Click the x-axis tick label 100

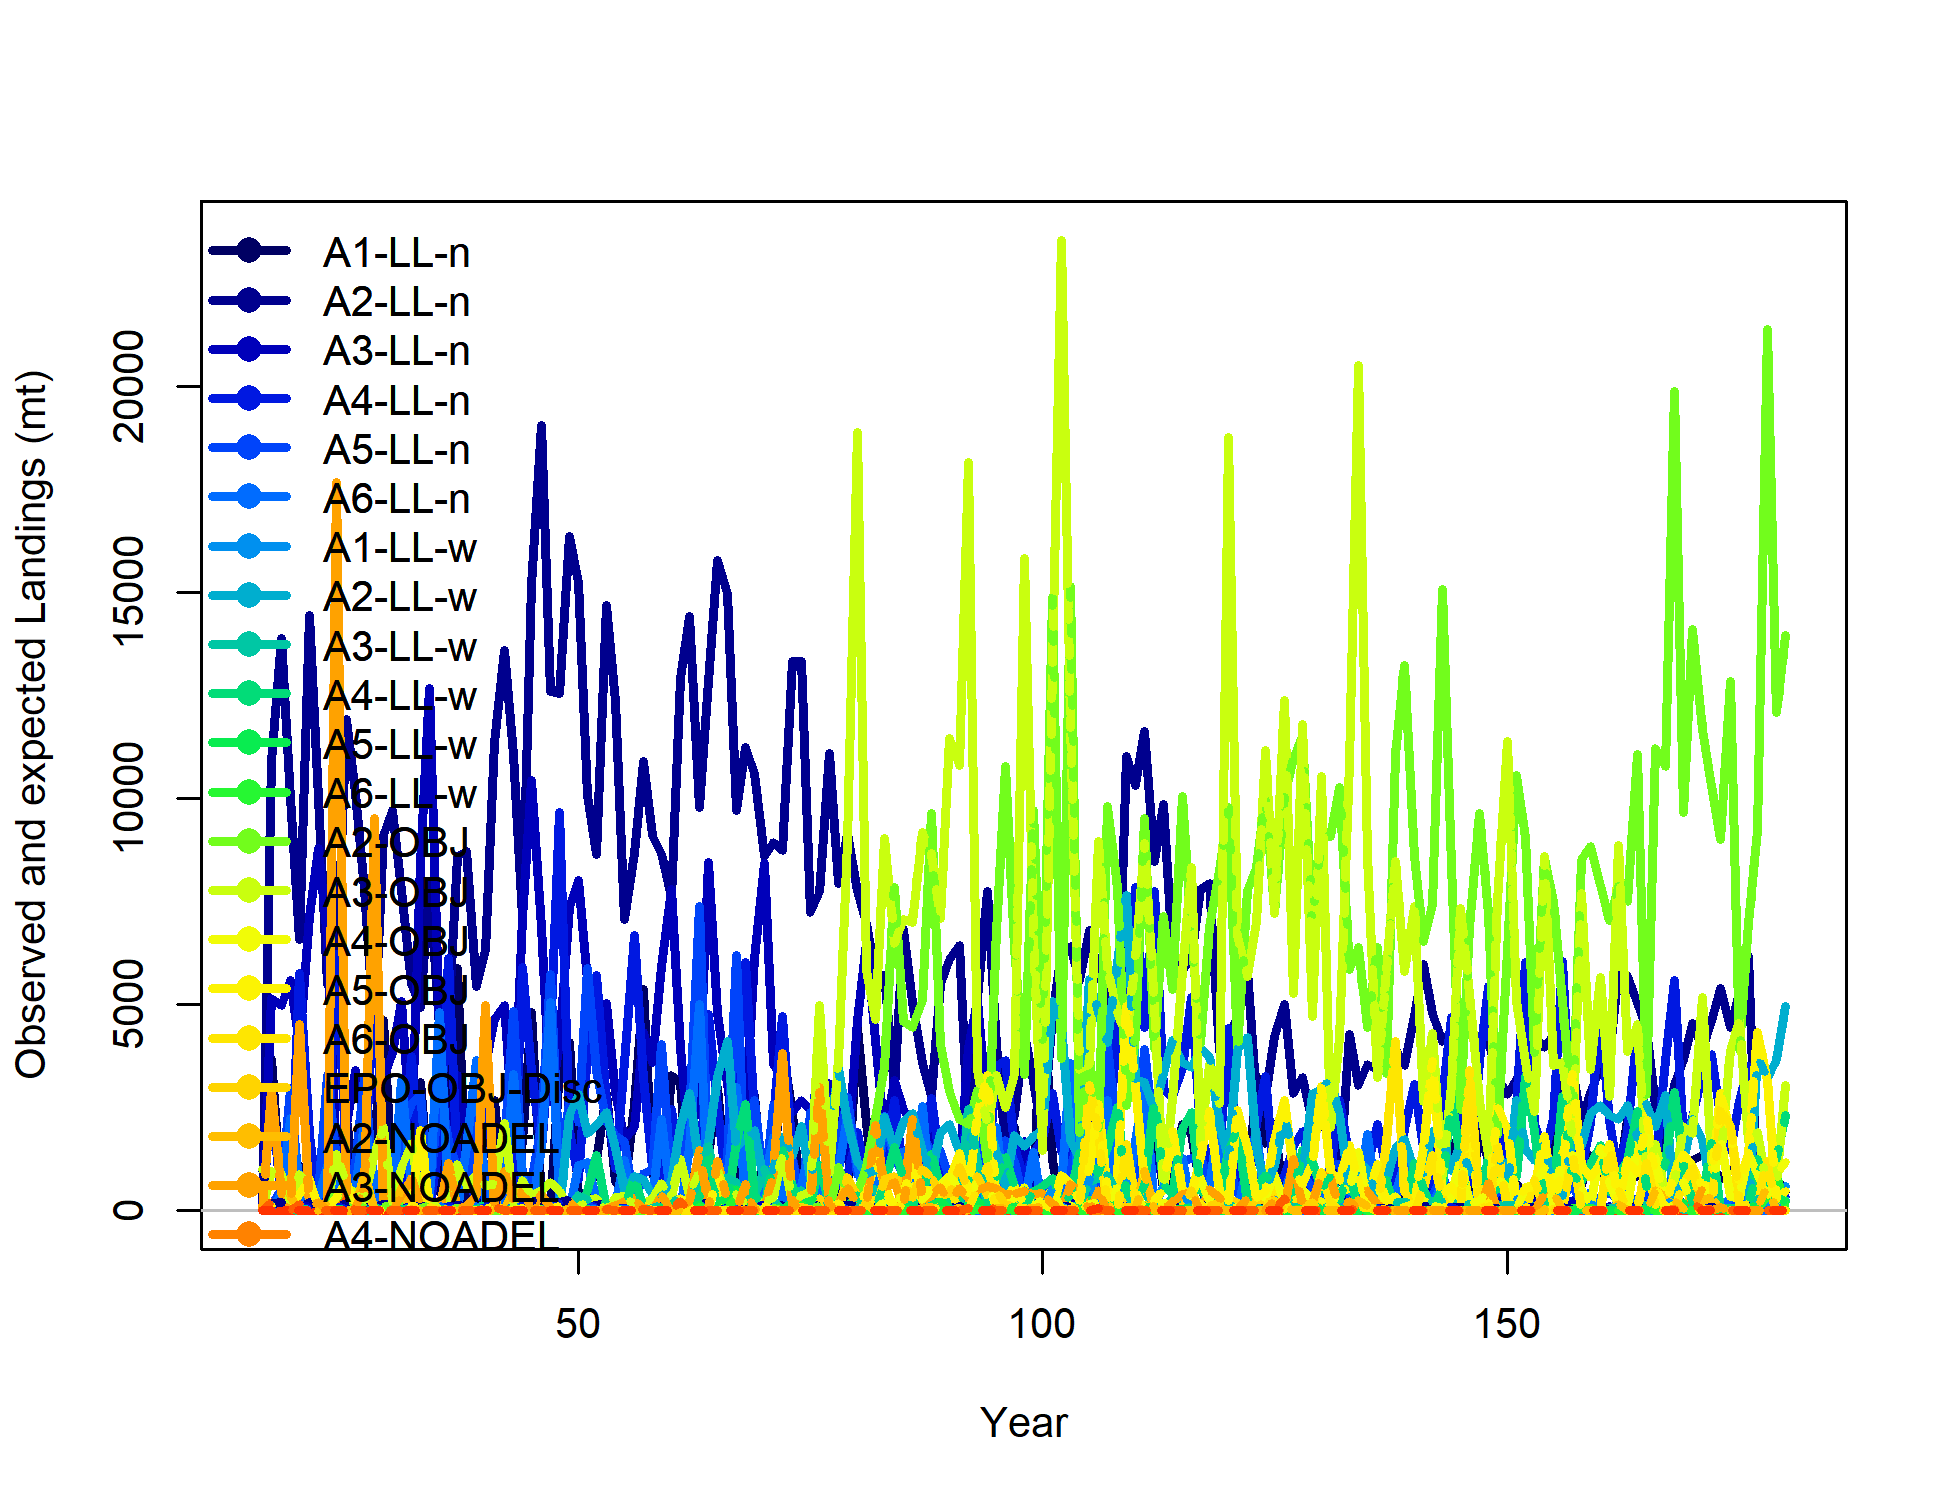pyautogui.click(x=1042, y=1324)
